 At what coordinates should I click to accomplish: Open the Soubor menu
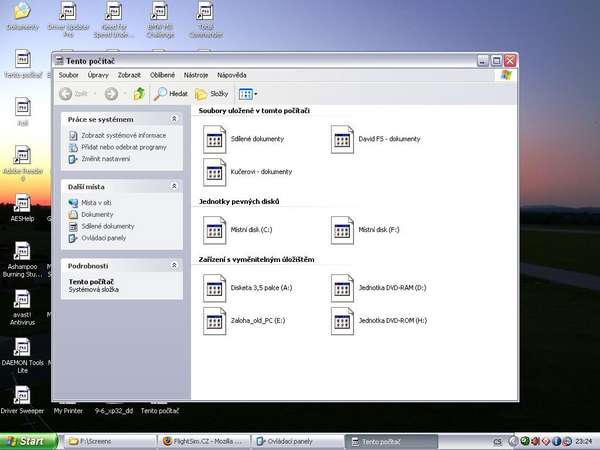(68, 75)
